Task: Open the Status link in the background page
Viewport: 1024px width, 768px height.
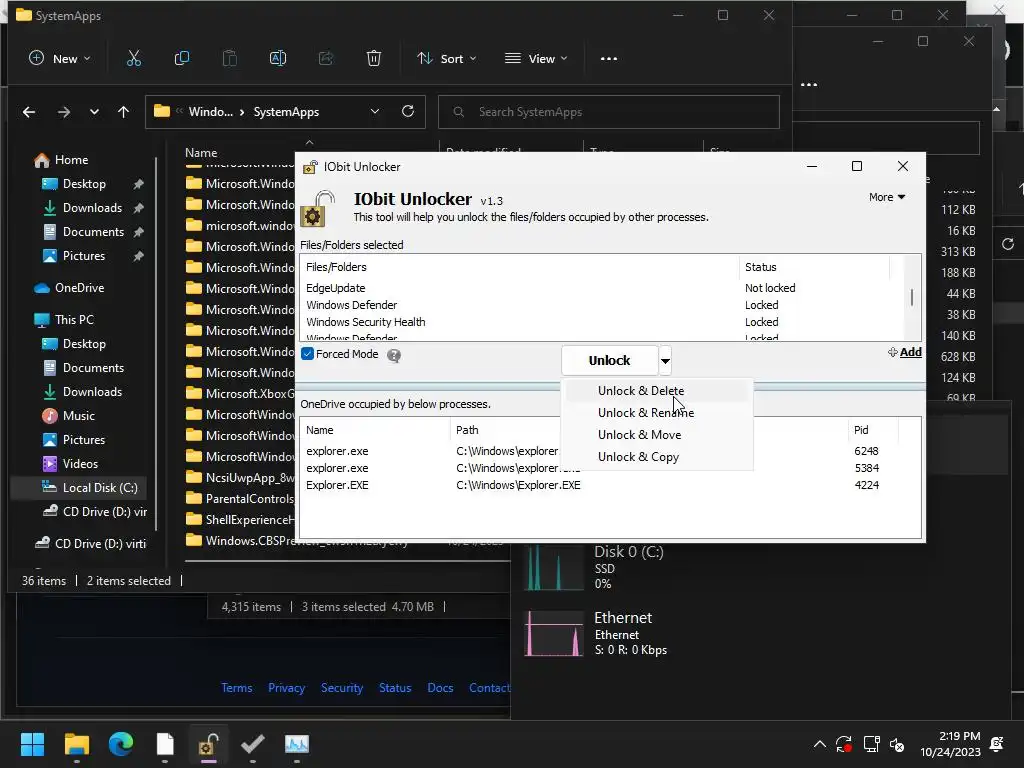Action: pos(395,688)
